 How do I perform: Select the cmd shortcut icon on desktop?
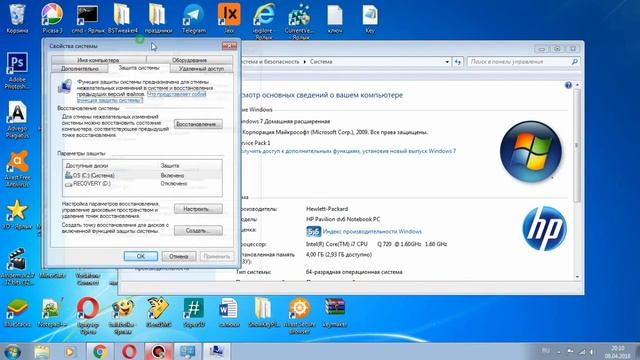[87, 18]
